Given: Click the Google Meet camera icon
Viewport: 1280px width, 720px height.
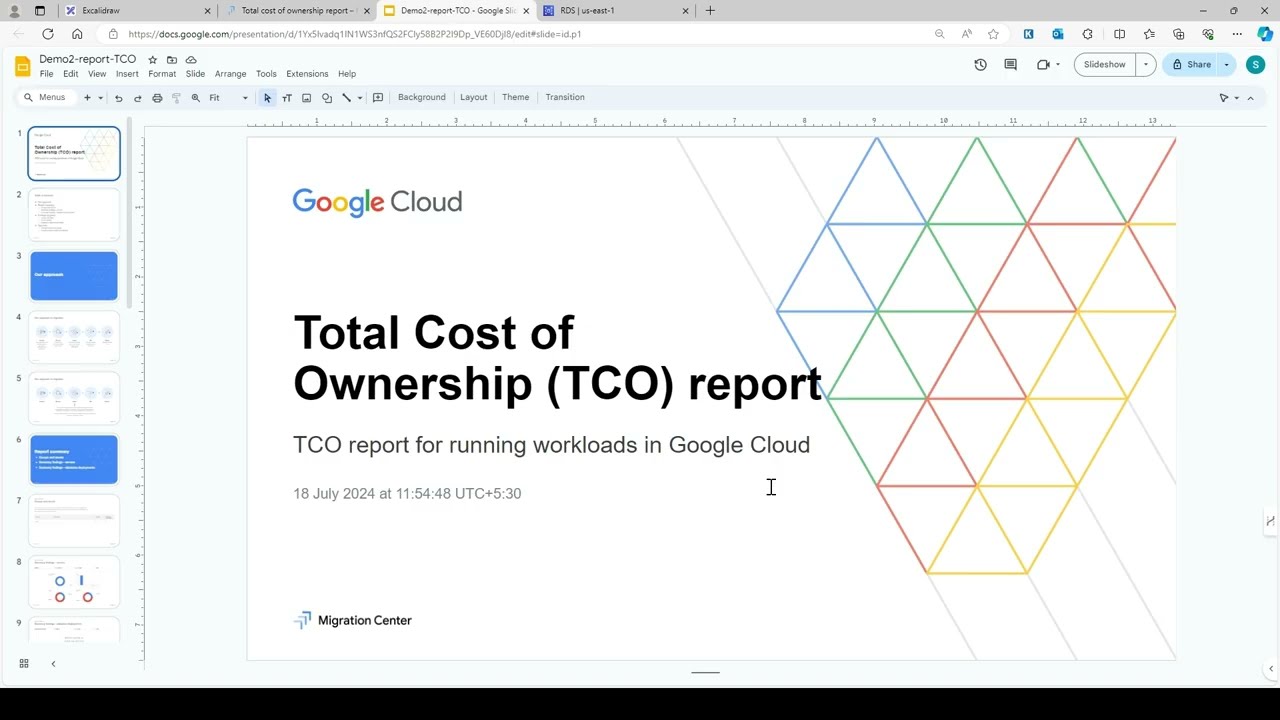Looking at the screenshot, I should [1043, 64].
